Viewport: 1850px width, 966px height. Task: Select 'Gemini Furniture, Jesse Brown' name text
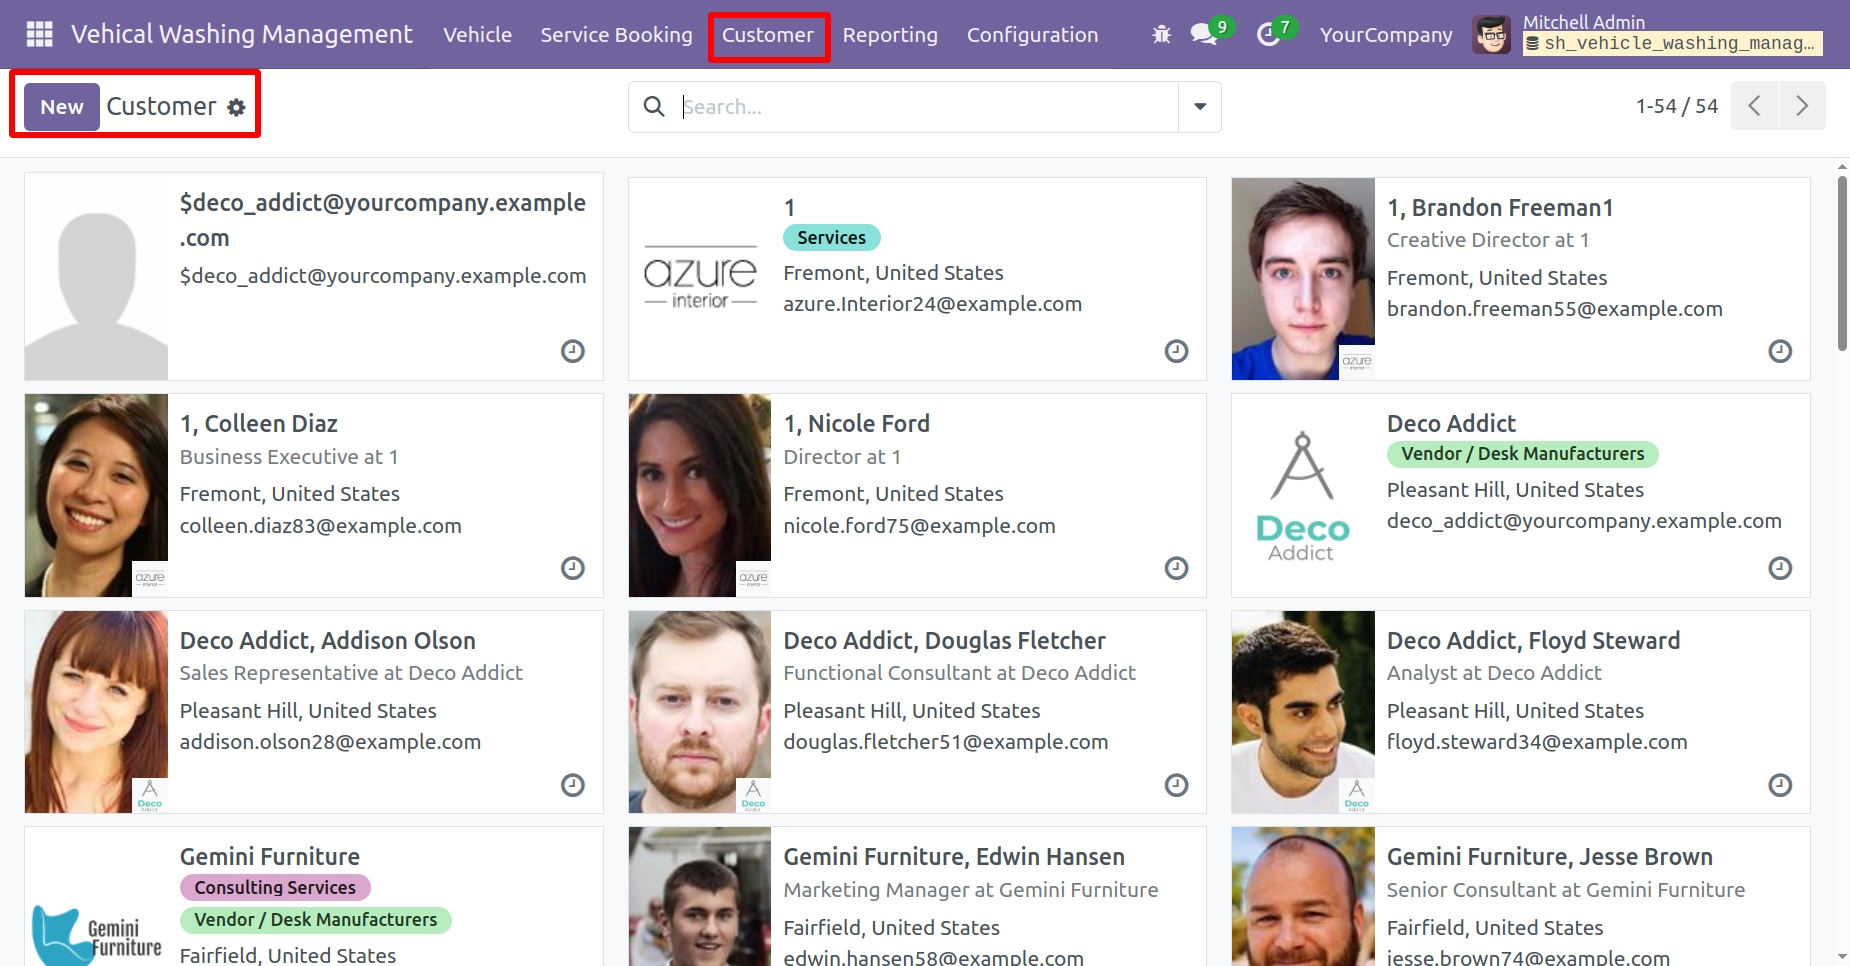1550,857
